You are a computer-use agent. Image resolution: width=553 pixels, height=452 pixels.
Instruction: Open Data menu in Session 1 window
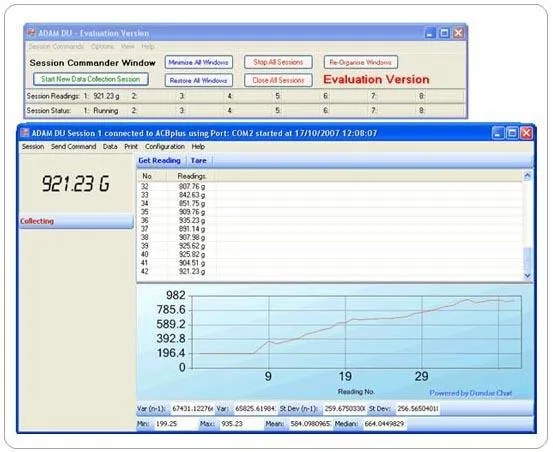pos(110,146)
